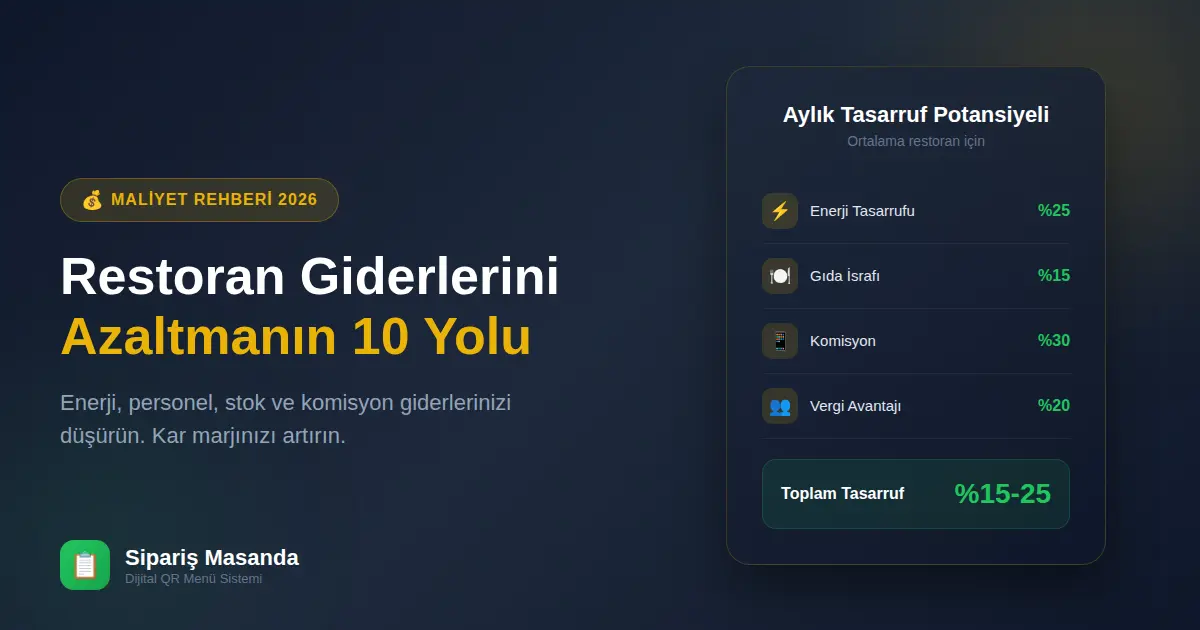
Task: Click the Dijital QR Menü Sistemi tagline
Action: 192,578
